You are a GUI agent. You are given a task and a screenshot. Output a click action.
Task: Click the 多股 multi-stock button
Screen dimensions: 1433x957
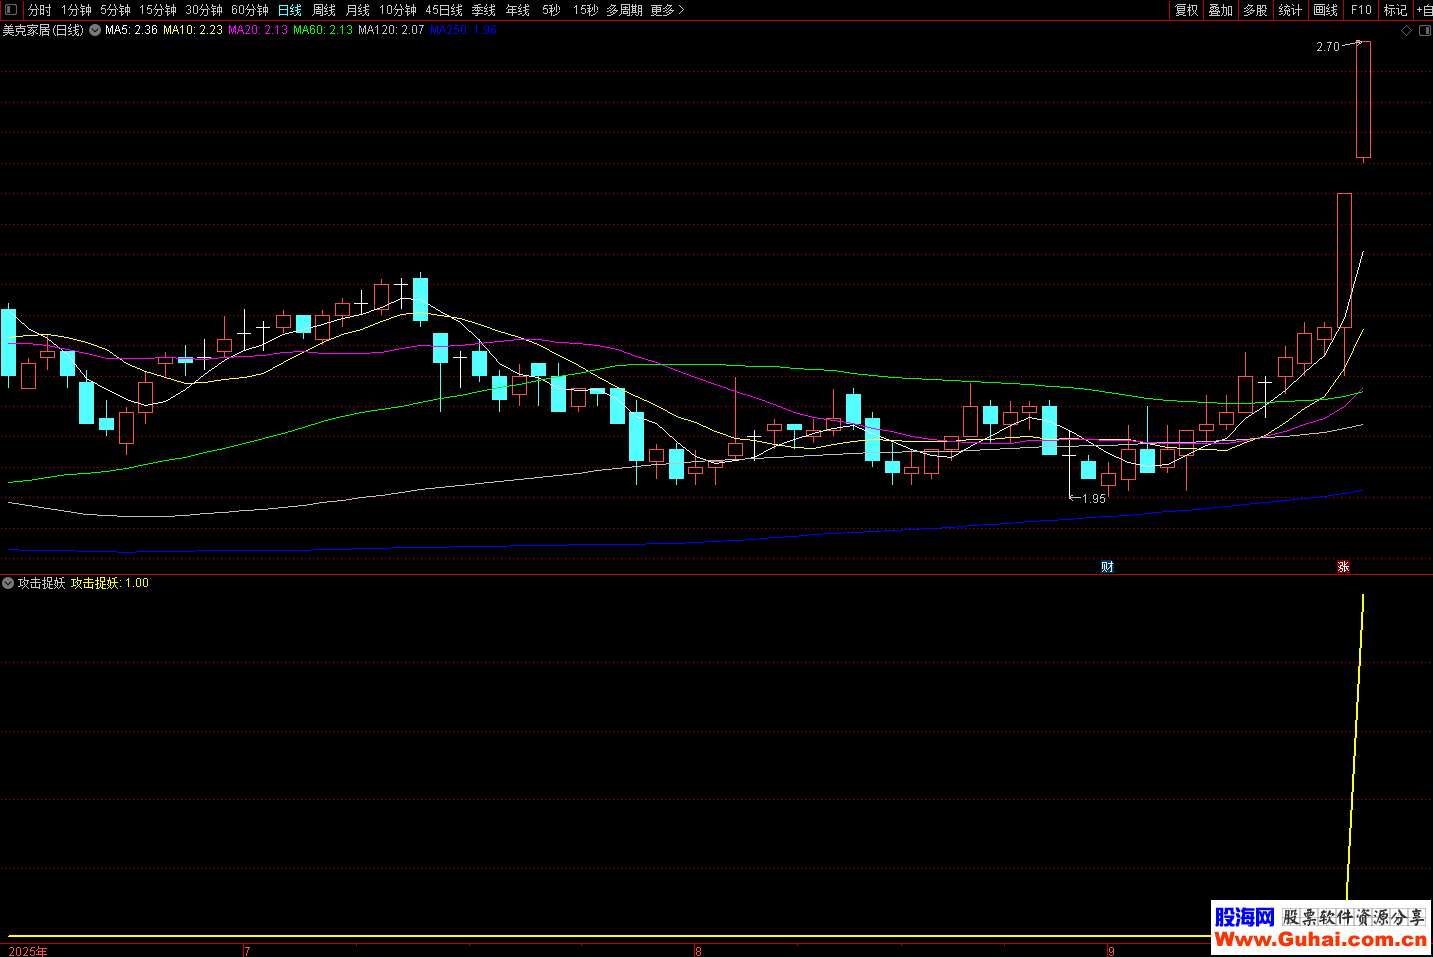coord(1256,10)
